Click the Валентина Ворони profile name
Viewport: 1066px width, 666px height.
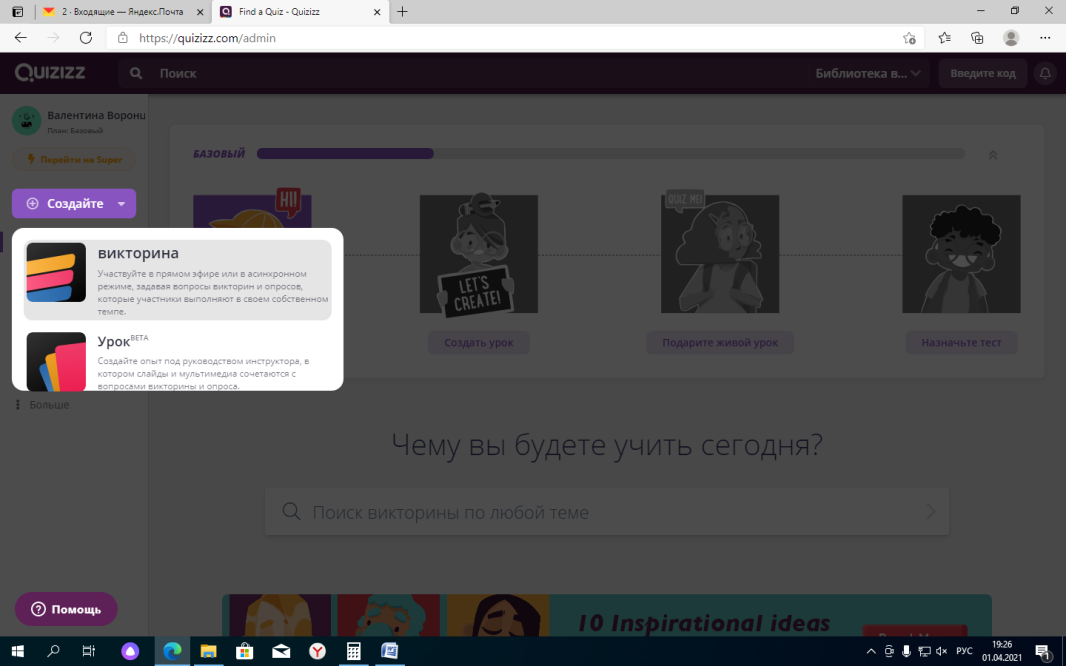96,116
